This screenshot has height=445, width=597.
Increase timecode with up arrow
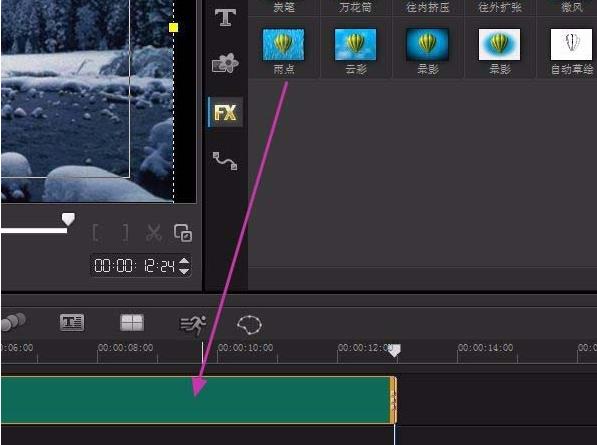click(184, 261)
